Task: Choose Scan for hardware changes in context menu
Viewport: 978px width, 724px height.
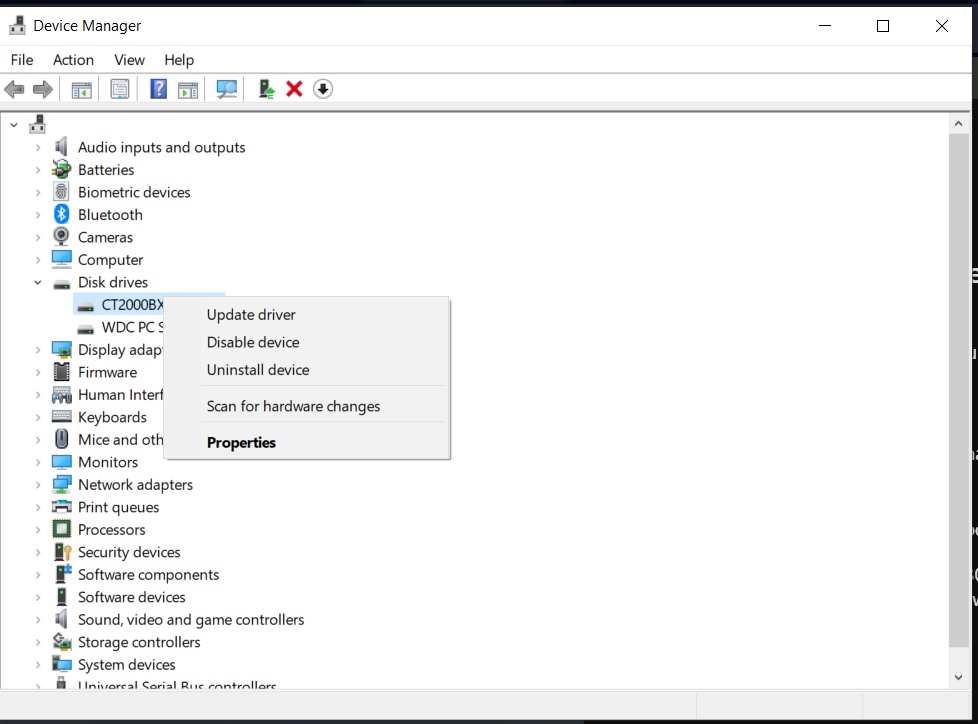Action: [307, 406]
